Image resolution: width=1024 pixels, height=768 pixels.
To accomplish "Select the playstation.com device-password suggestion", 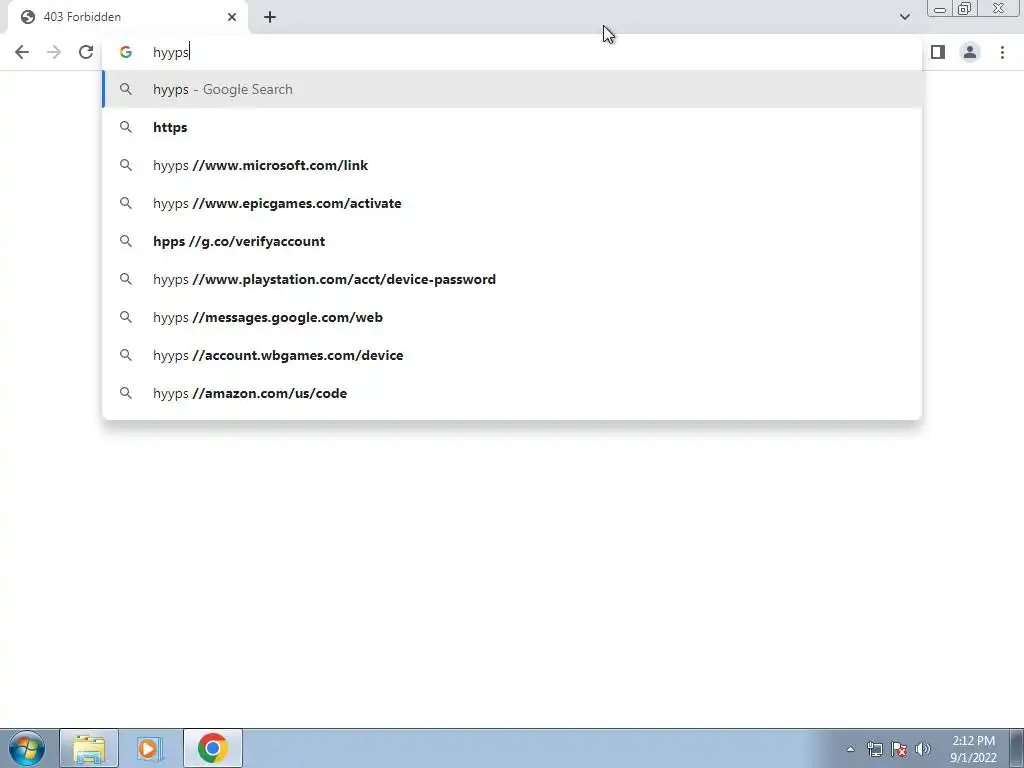I will pos(512,279).
